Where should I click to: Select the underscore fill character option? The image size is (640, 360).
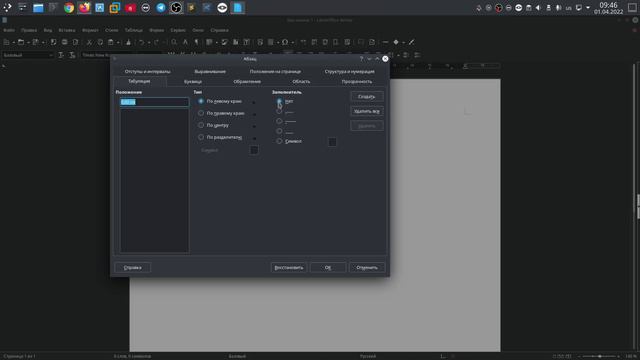[x=284, y=131]
